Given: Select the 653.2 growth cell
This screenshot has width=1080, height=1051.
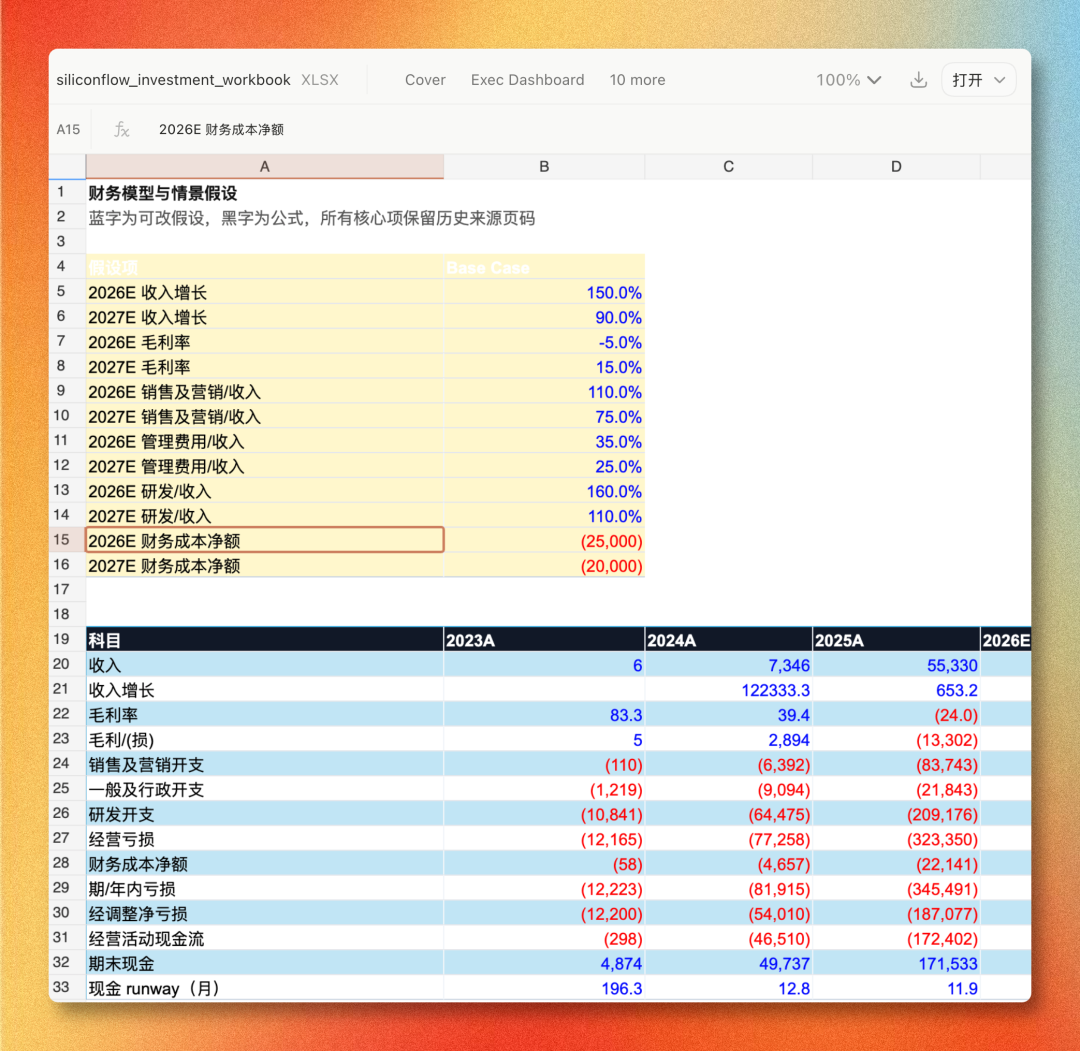Looking at the screenshot, I should [896, 689].
